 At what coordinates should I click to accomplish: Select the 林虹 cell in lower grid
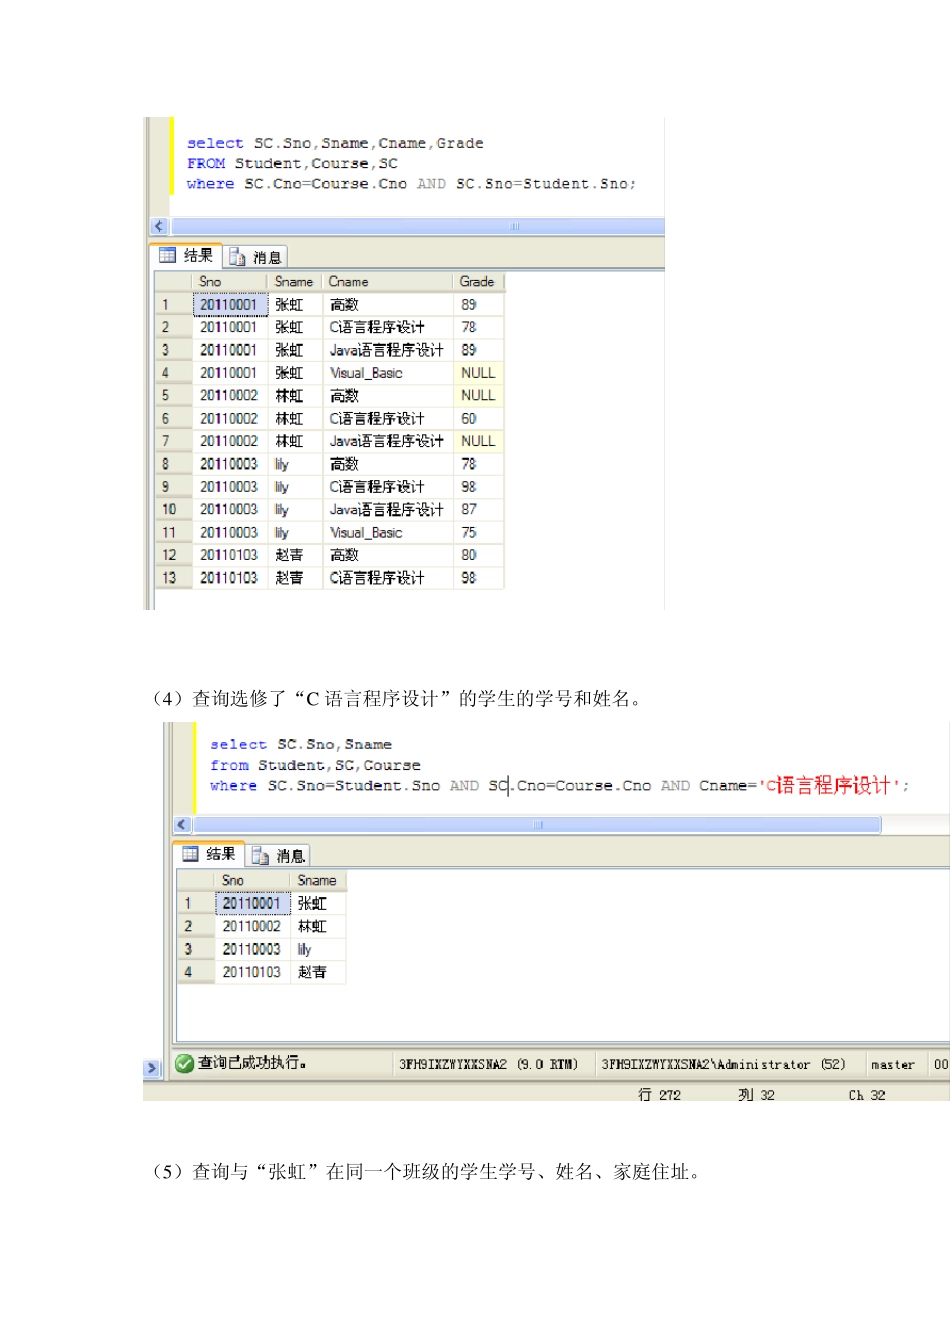pyautogui.click(x=317, y=927)
